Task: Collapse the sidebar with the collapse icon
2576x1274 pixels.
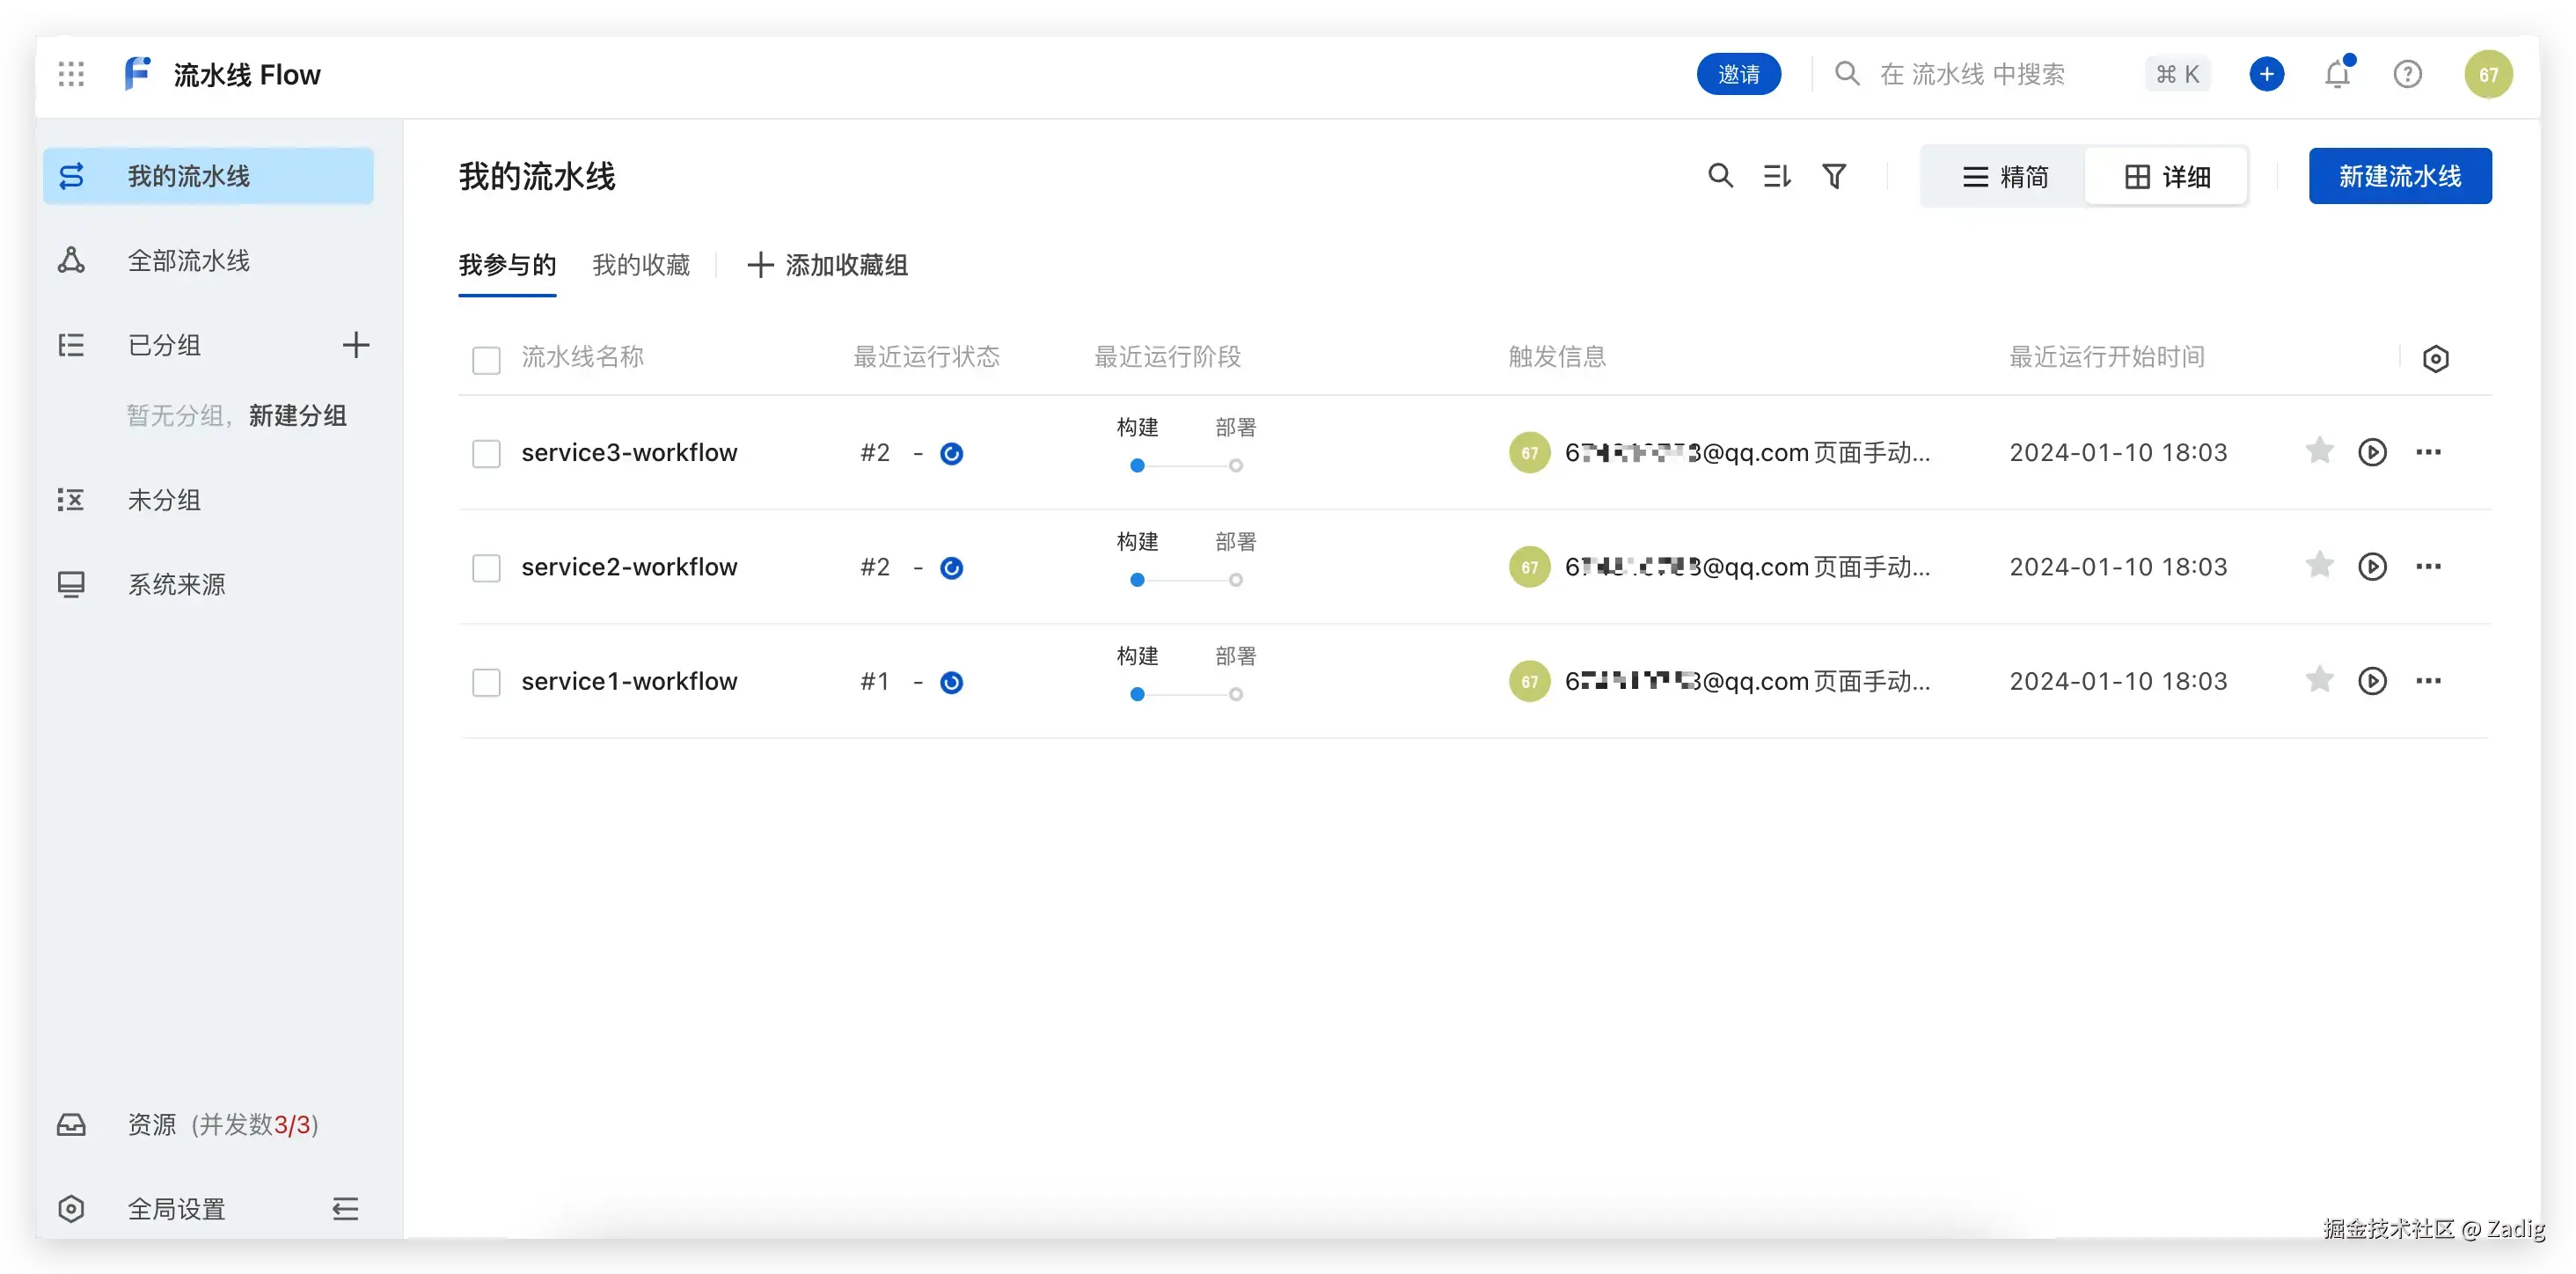Action: (345, 1208)
